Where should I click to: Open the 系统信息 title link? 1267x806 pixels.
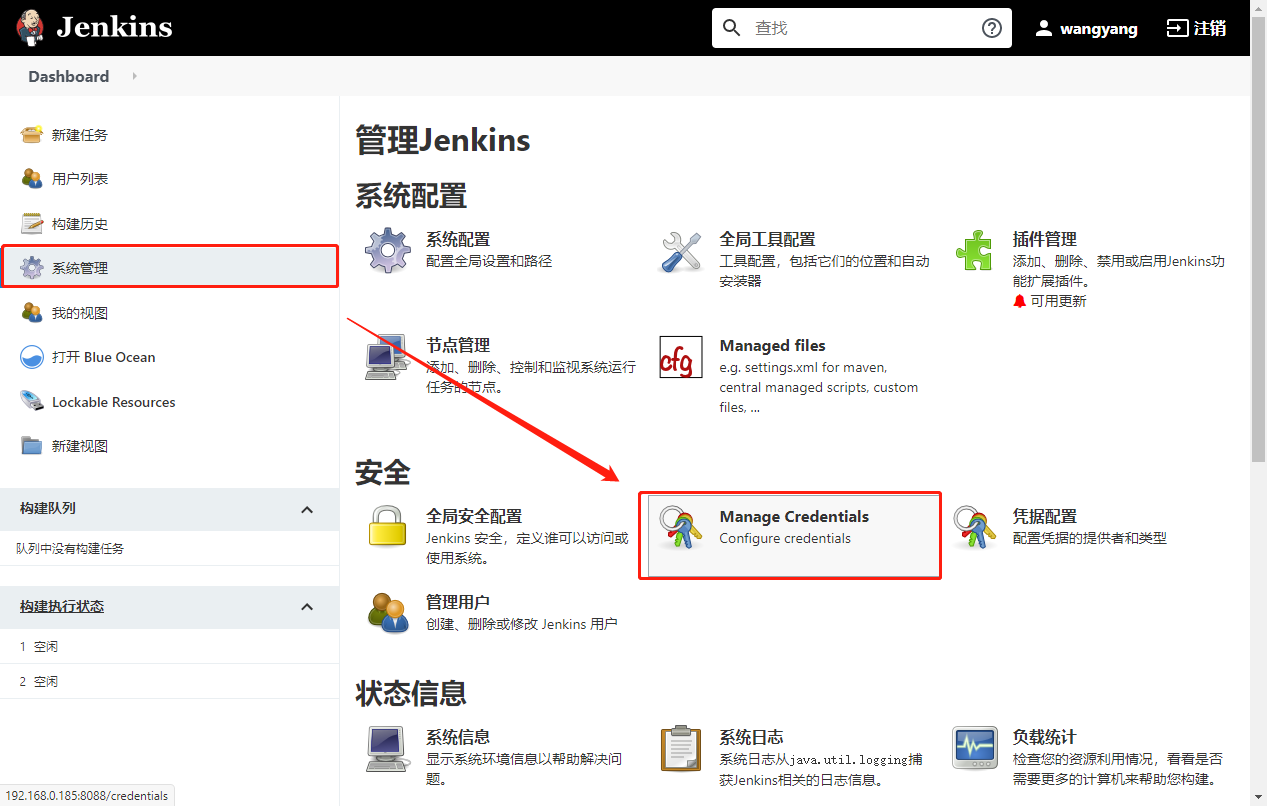tap(458, 737)
